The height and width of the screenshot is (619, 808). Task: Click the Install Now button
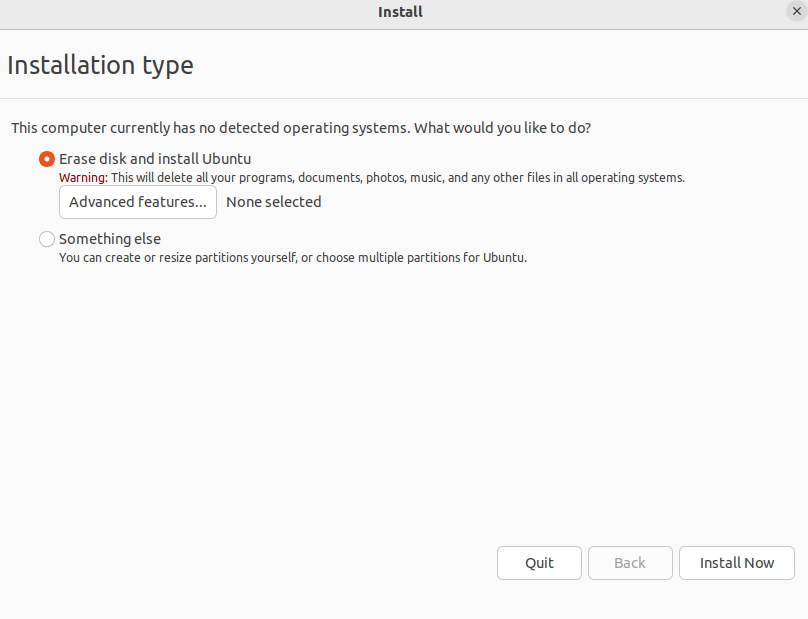point(736,563)
